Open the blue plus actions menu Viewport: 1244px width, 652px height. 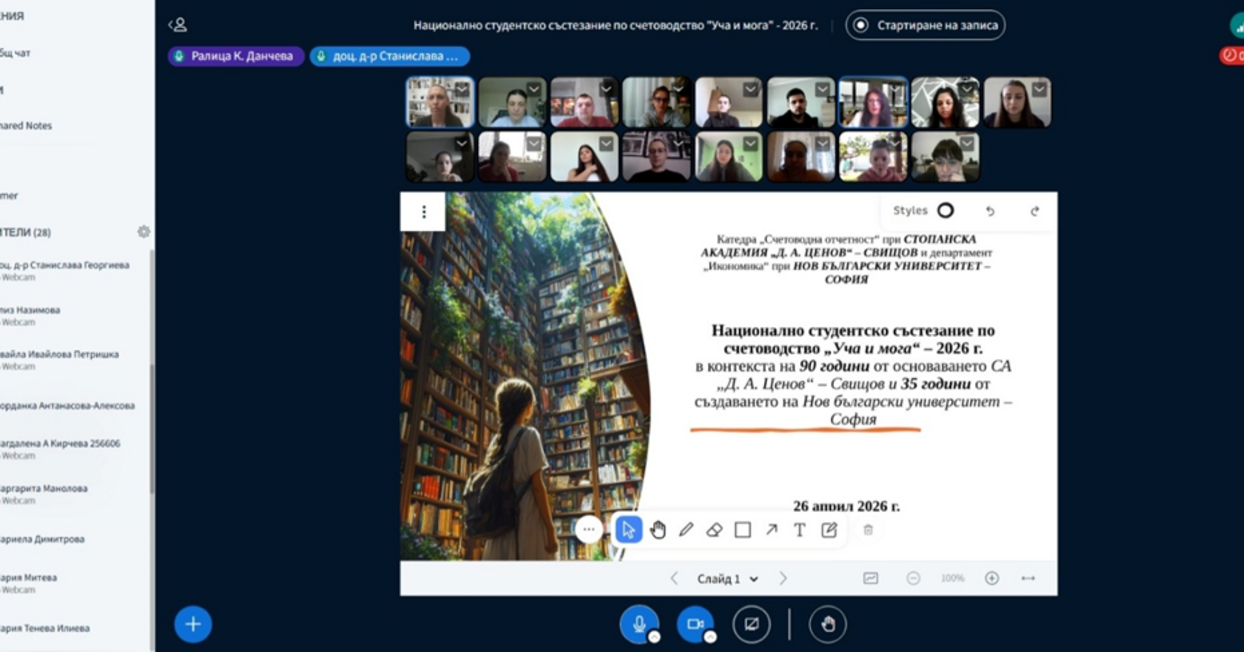point(193,624)
